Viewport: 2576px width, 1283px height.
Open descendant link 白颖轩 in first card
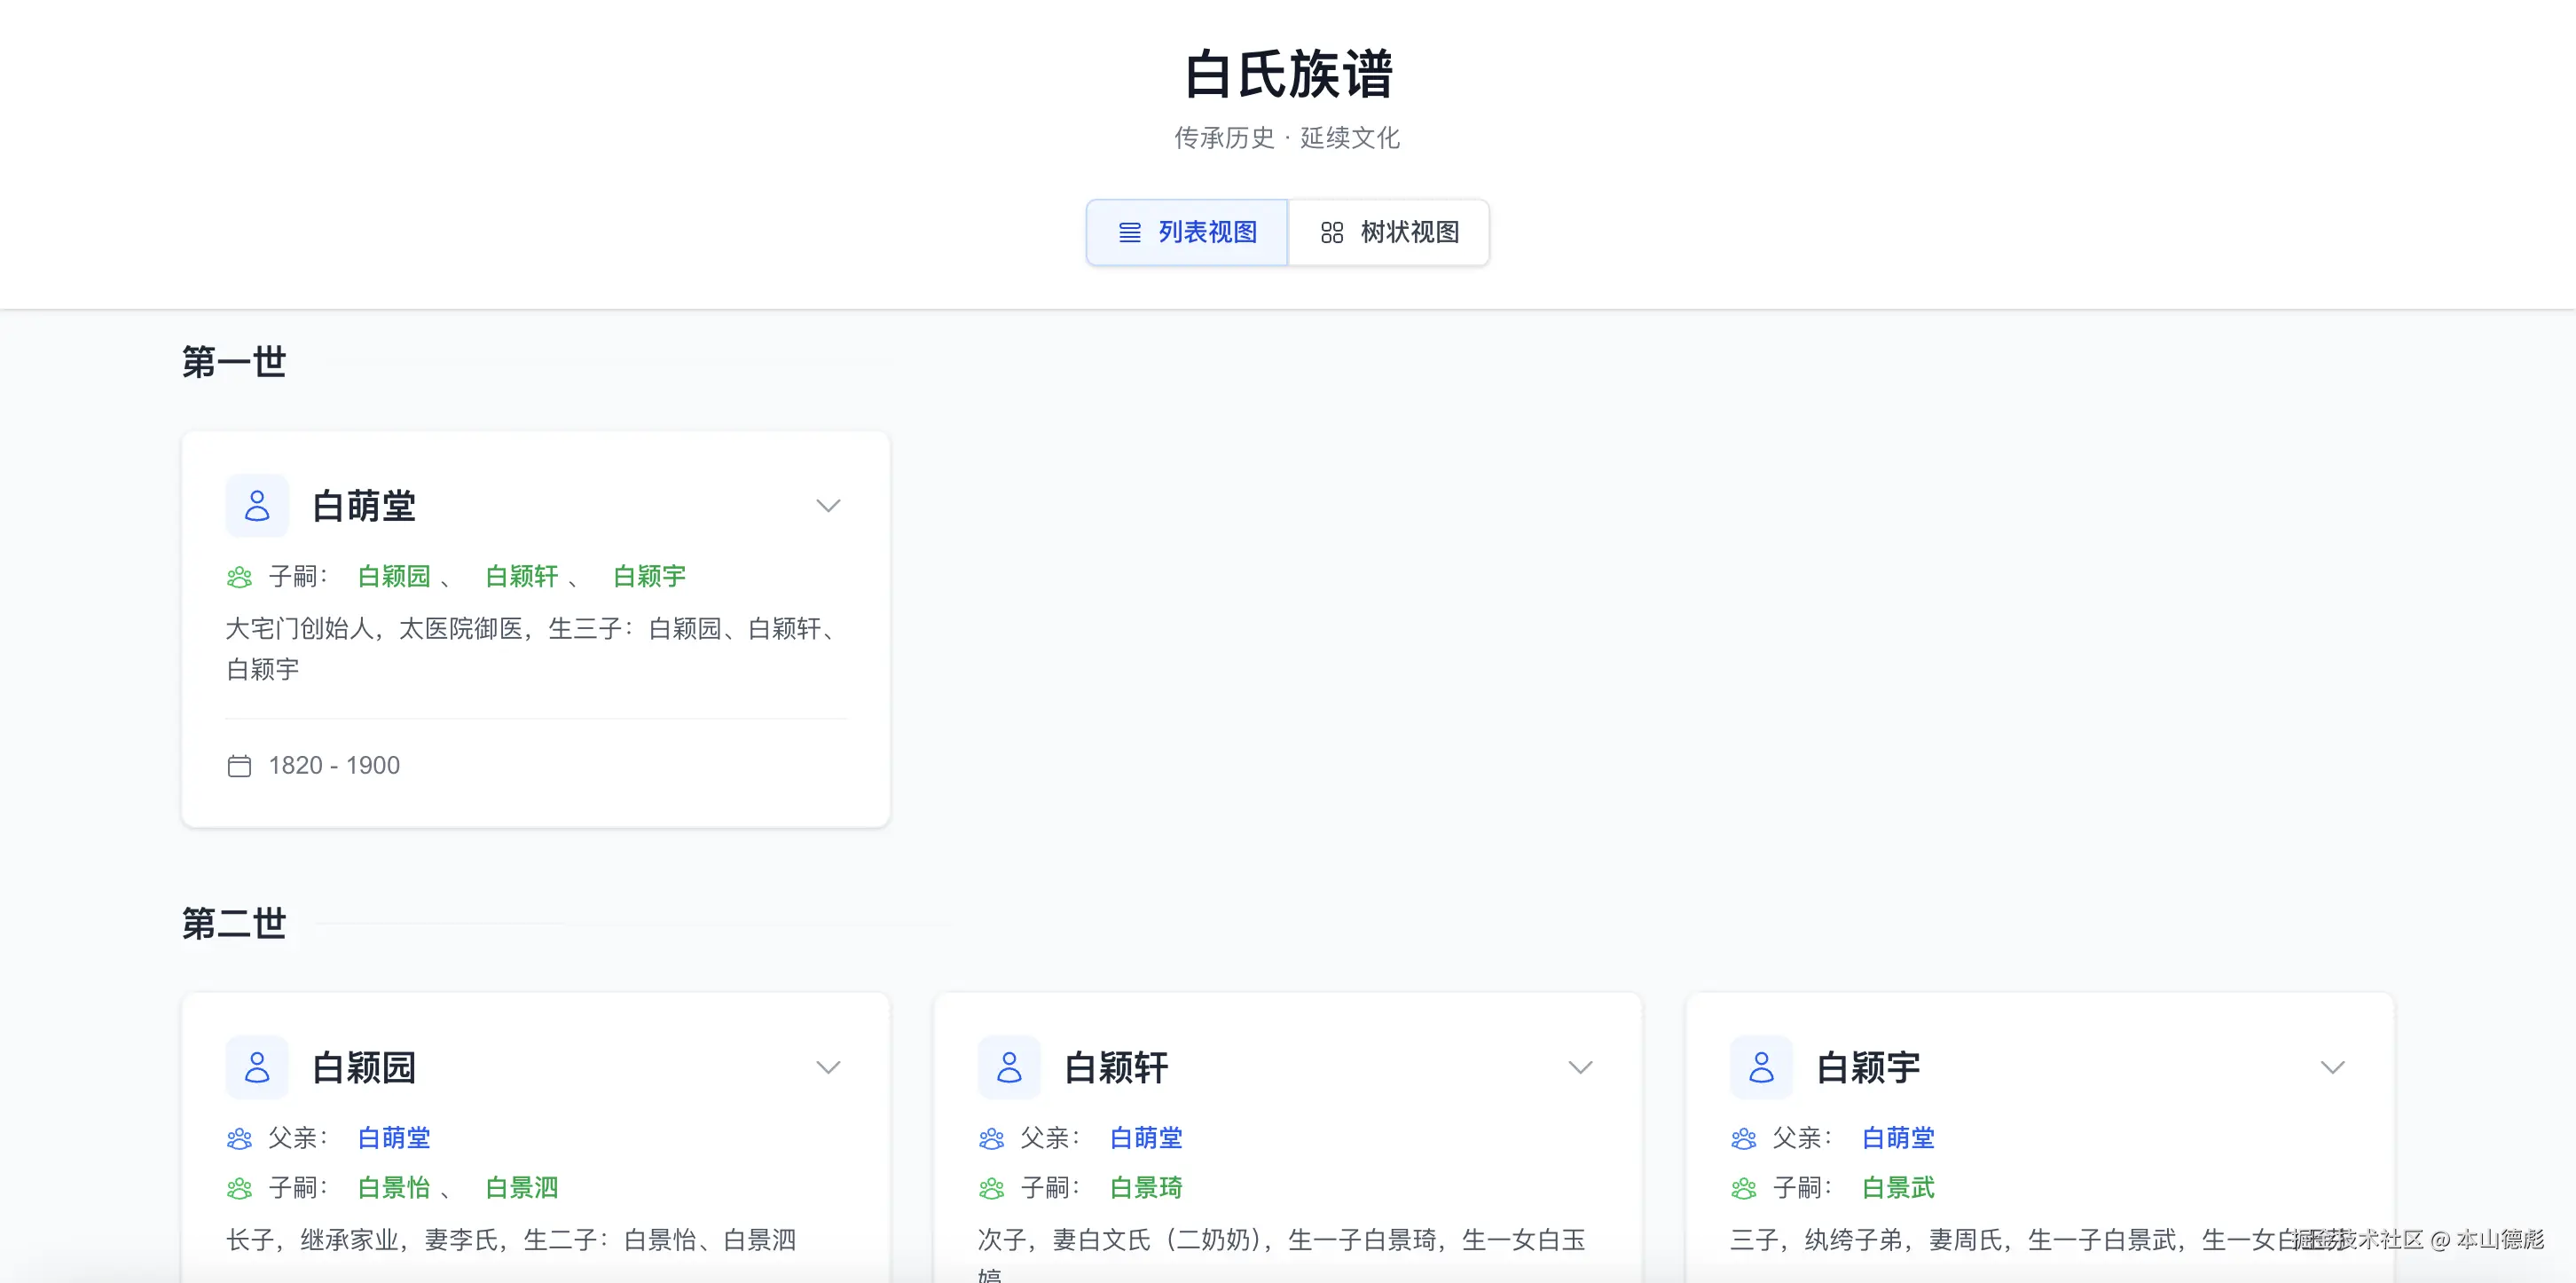(521, 576)
